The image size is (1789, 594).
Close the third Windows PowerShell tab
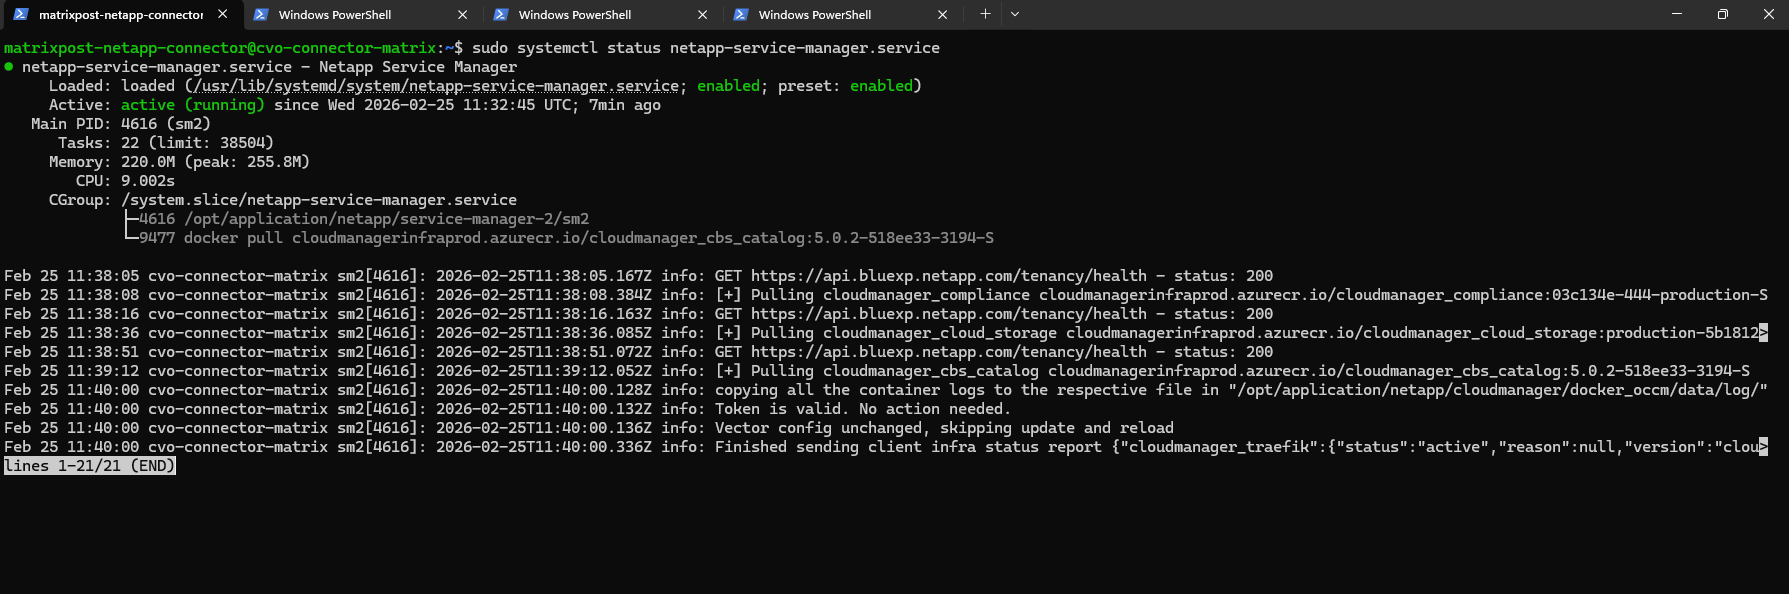pyautogui.click(x=702, y=14)
